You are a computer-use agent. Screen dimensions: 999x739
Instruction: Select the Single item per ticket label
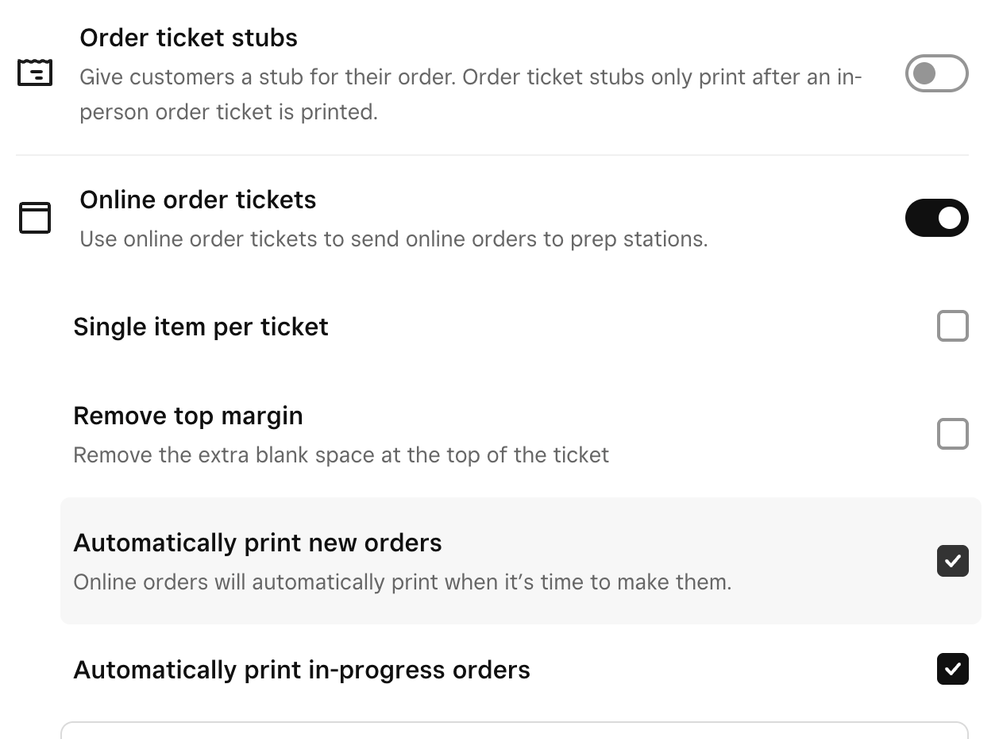(200, 327)
